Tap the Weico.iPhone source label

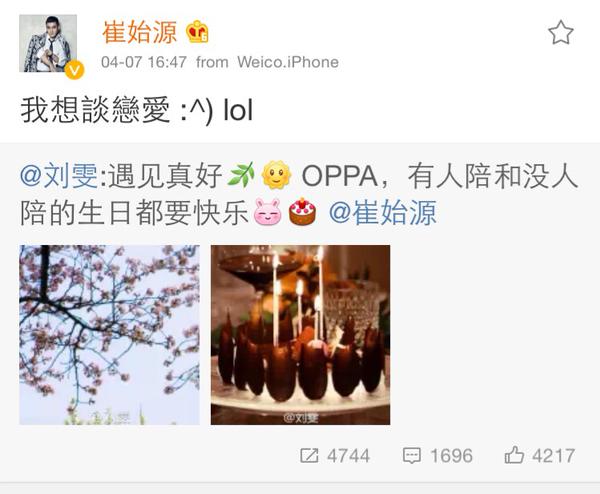288,62
